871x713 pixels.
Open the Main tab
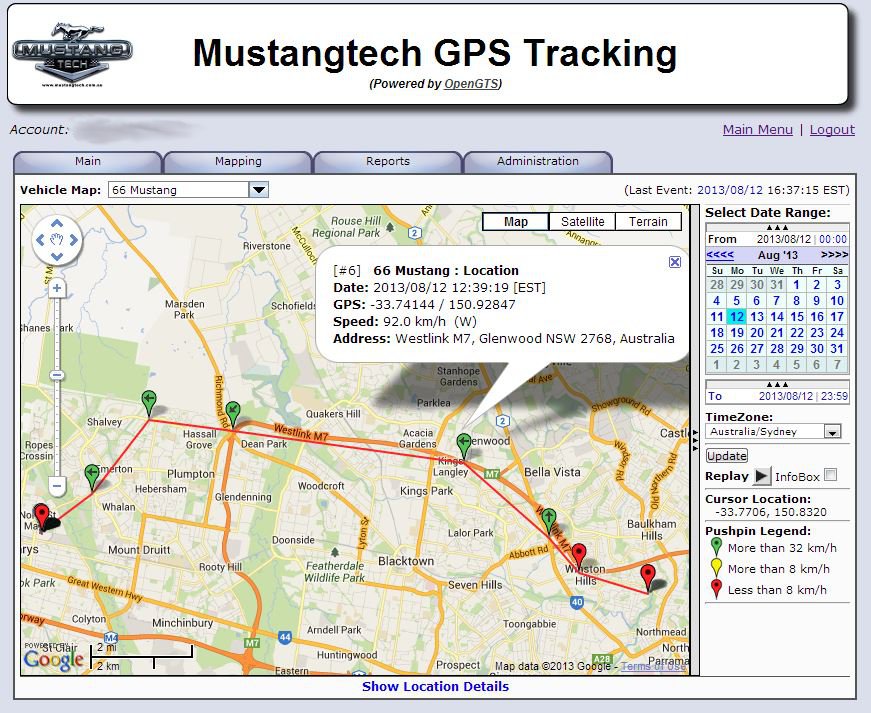pyautogui.click(x=88, y=162)
